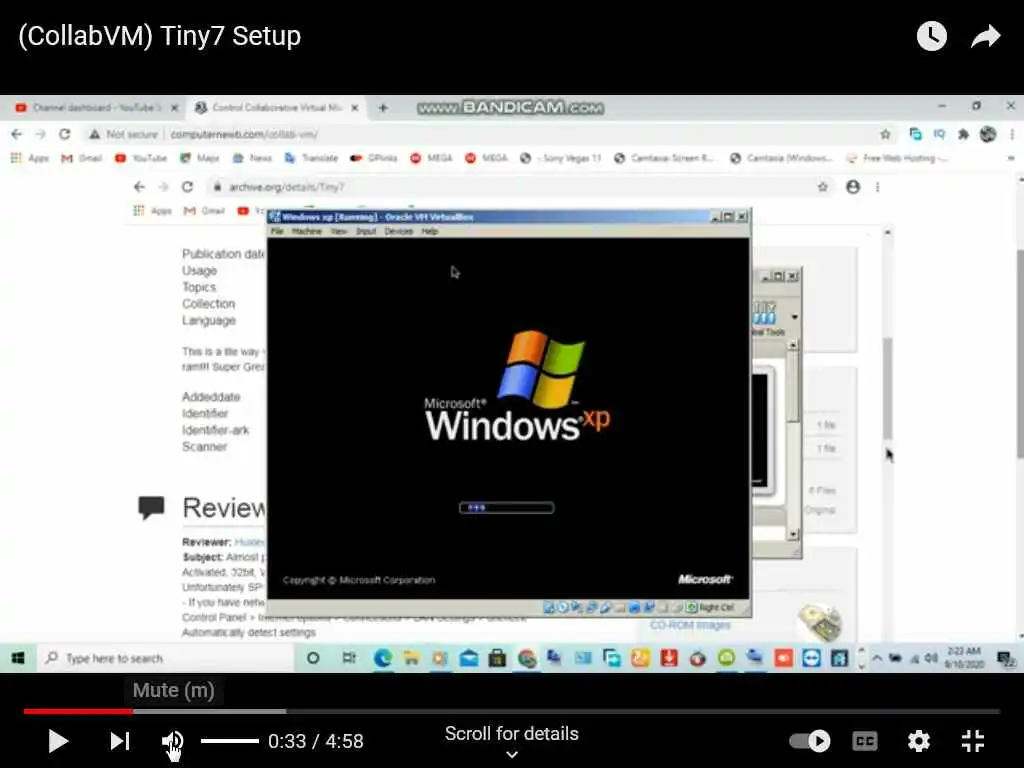This screenshot has width=1024, height=768.
Task: Mute the video with speaker icon
Action: 172,742
